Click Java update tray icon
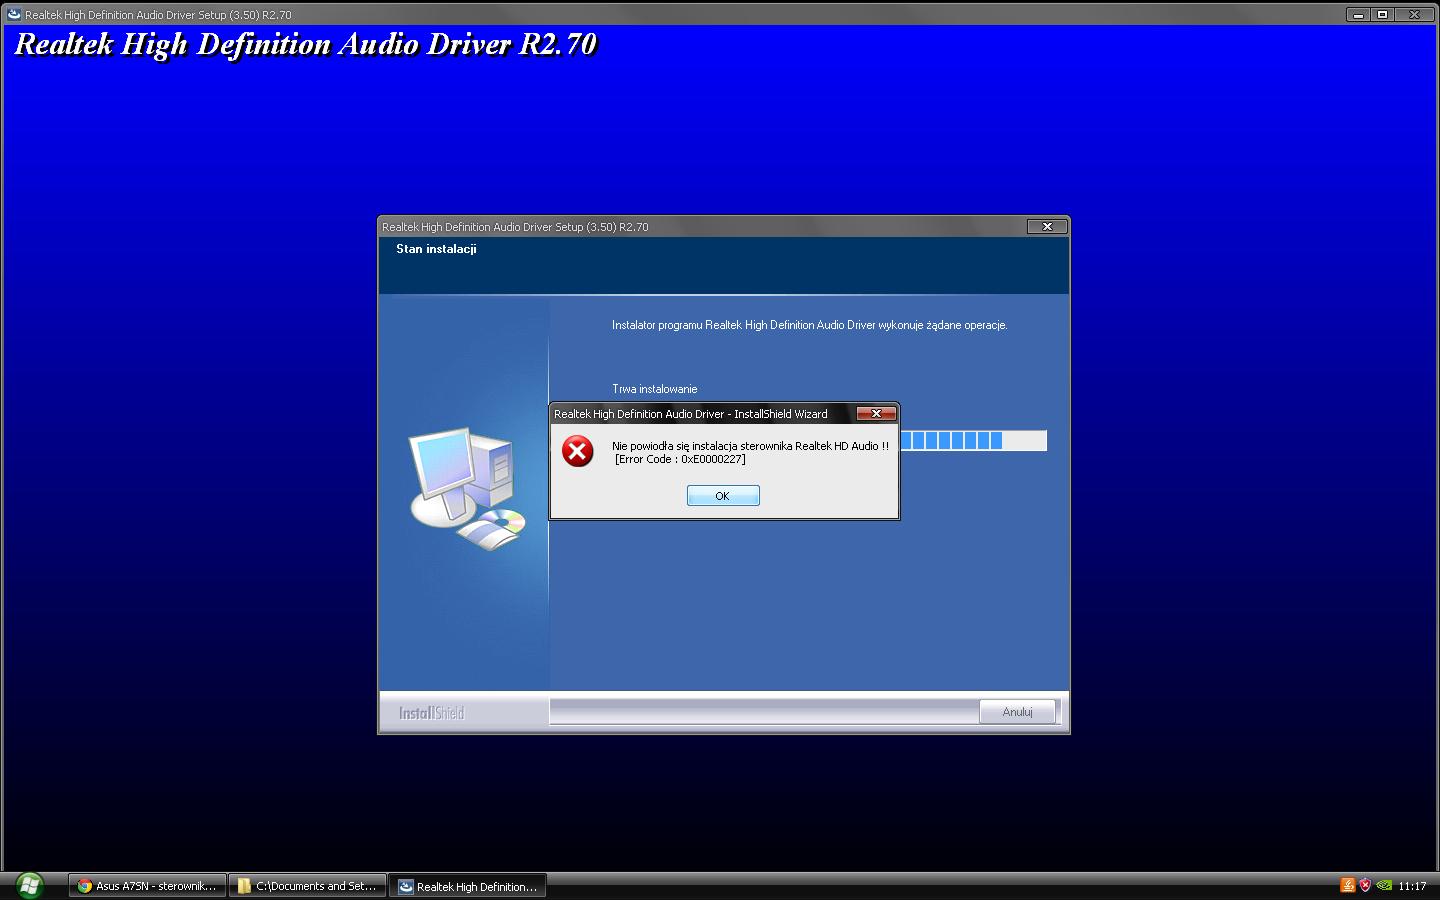Image resolution: width=1440 pixels, height=900 pixels. 1347,885
